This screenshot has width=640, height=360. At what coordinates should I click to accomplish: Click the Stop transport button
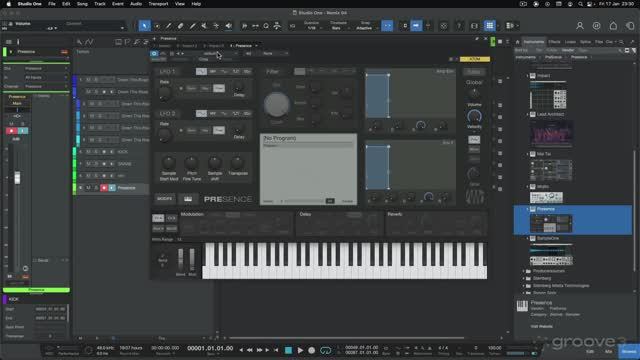point(288,350)
